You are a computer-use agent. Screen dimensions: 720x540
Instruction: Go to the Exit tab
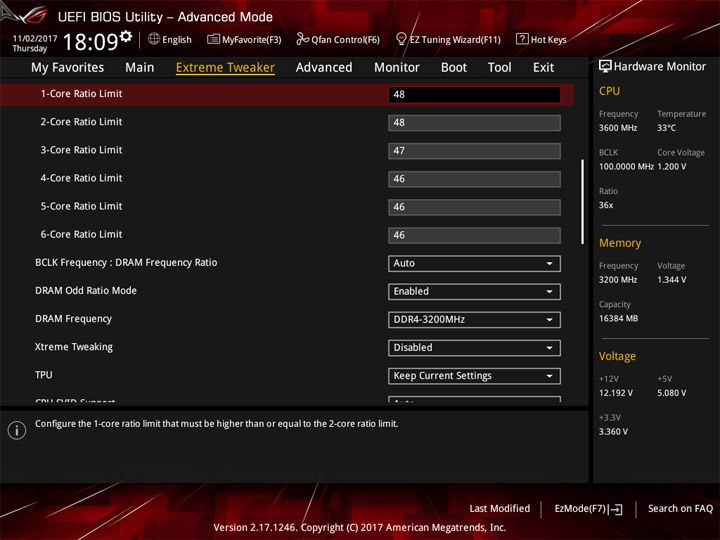click(x=543, y=68)
